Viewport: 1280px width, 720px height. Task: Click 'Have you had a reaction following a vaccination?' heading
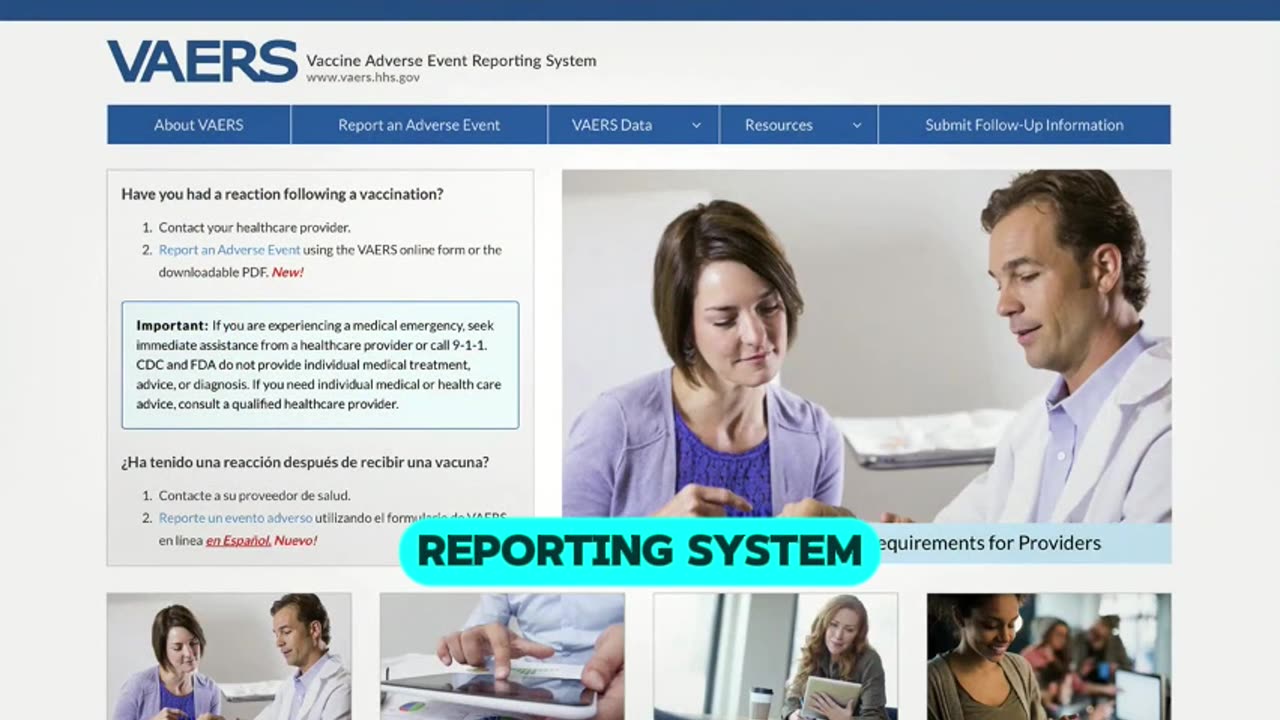tap(282, 194)
